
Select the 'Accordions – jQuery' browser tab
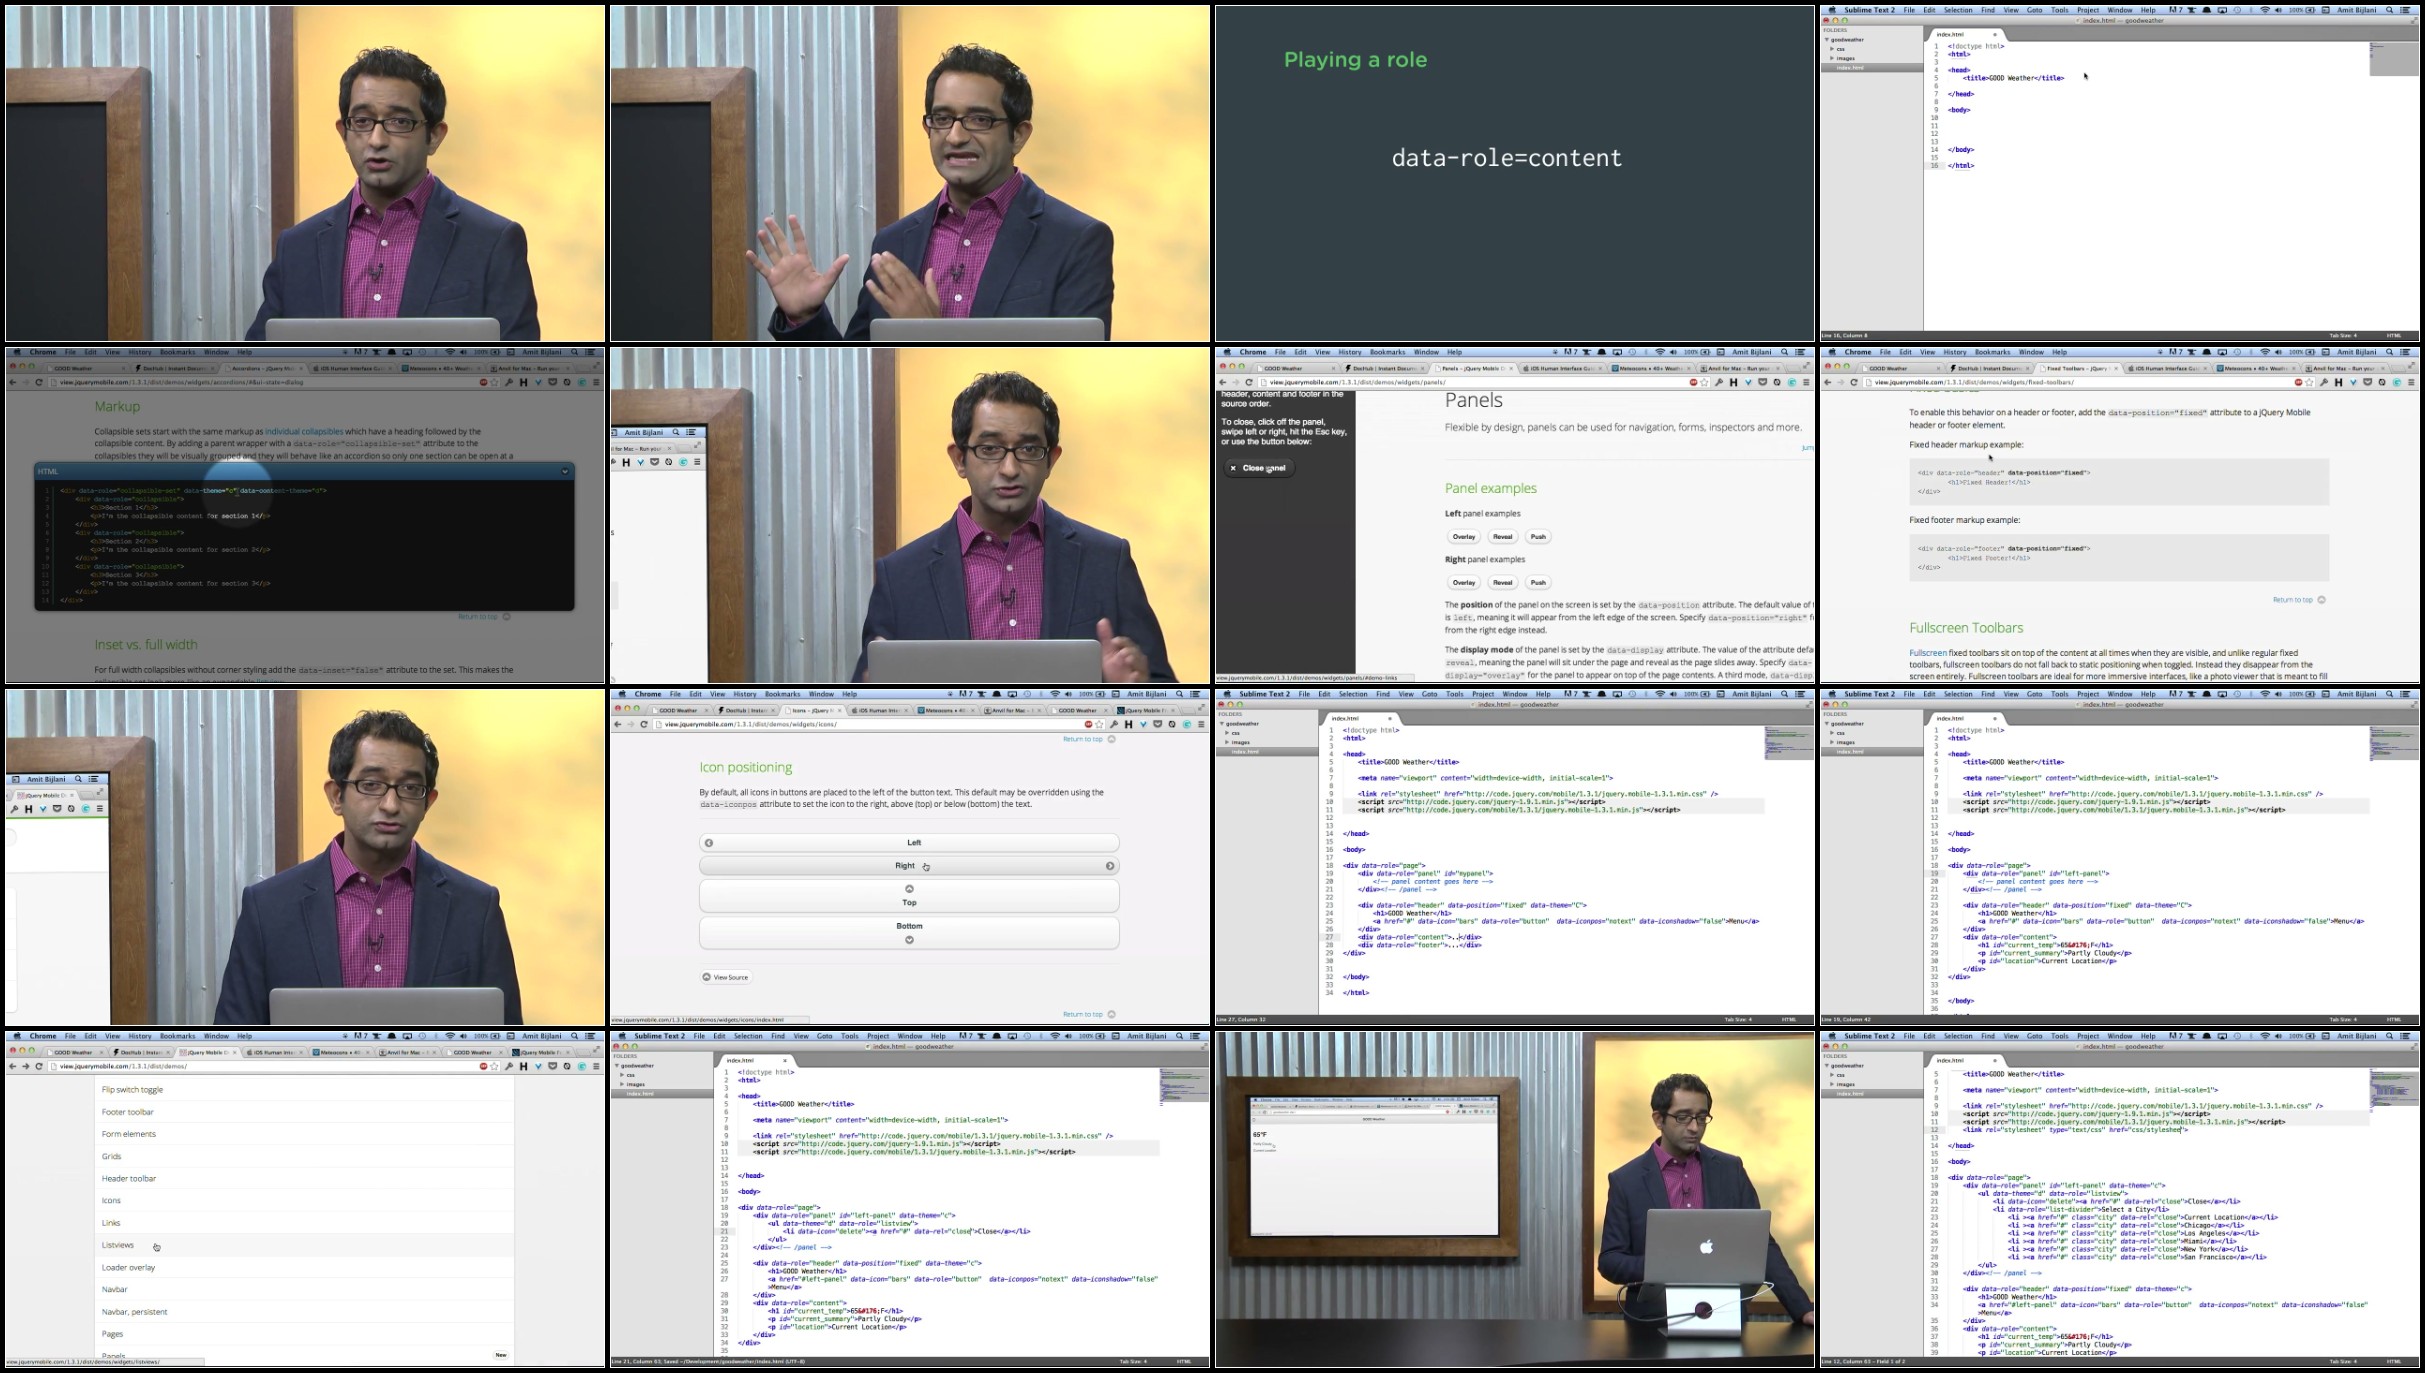point(262,368)
